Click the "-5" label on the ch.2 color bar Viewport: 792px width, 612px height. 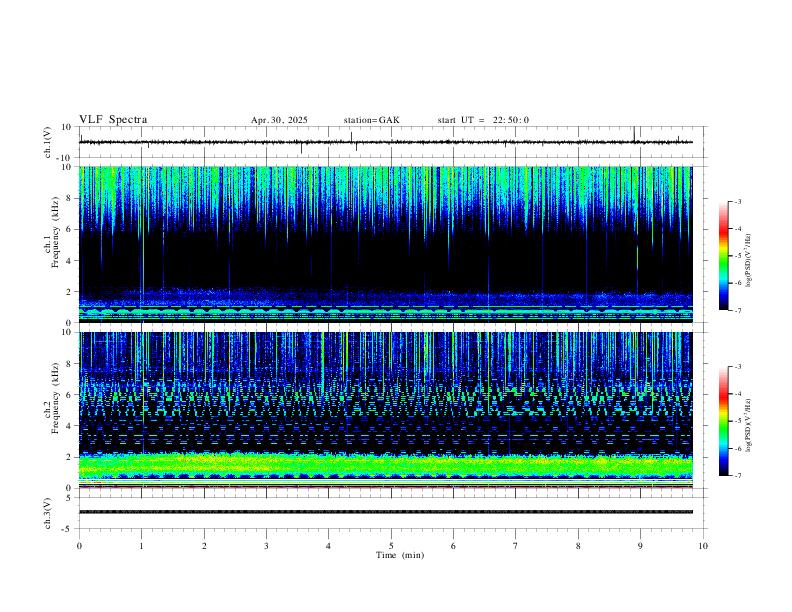click(x=738, y=421)
